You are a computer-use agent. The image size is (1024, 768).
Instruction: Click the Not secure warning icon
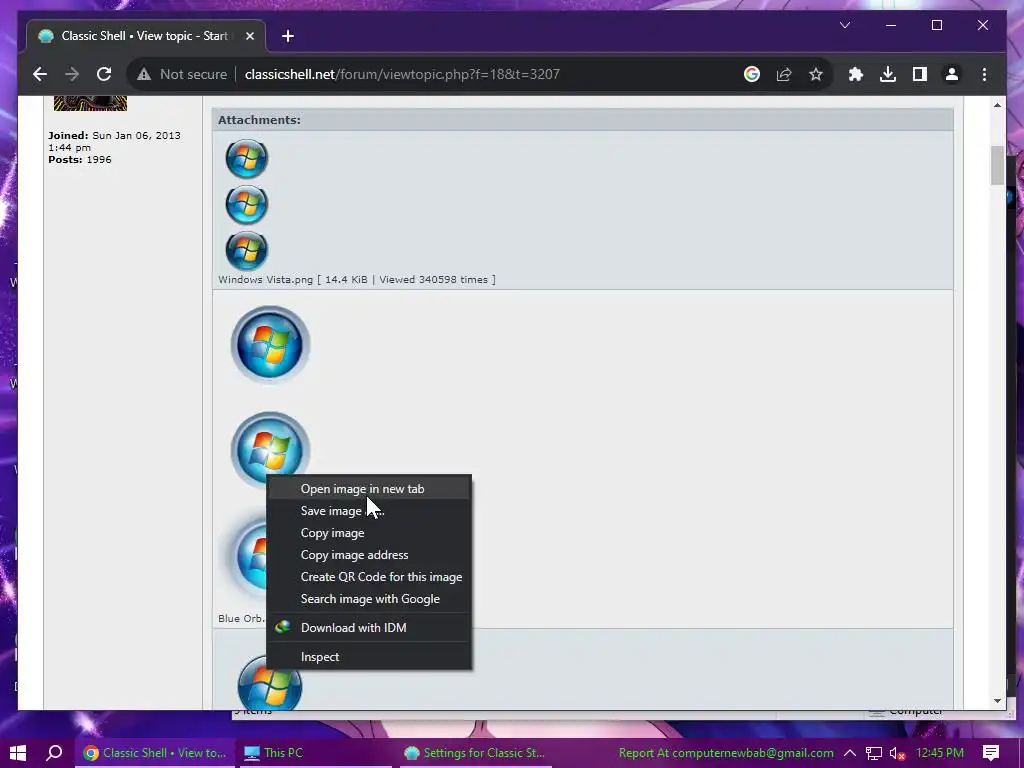click(x=144, y=74)
